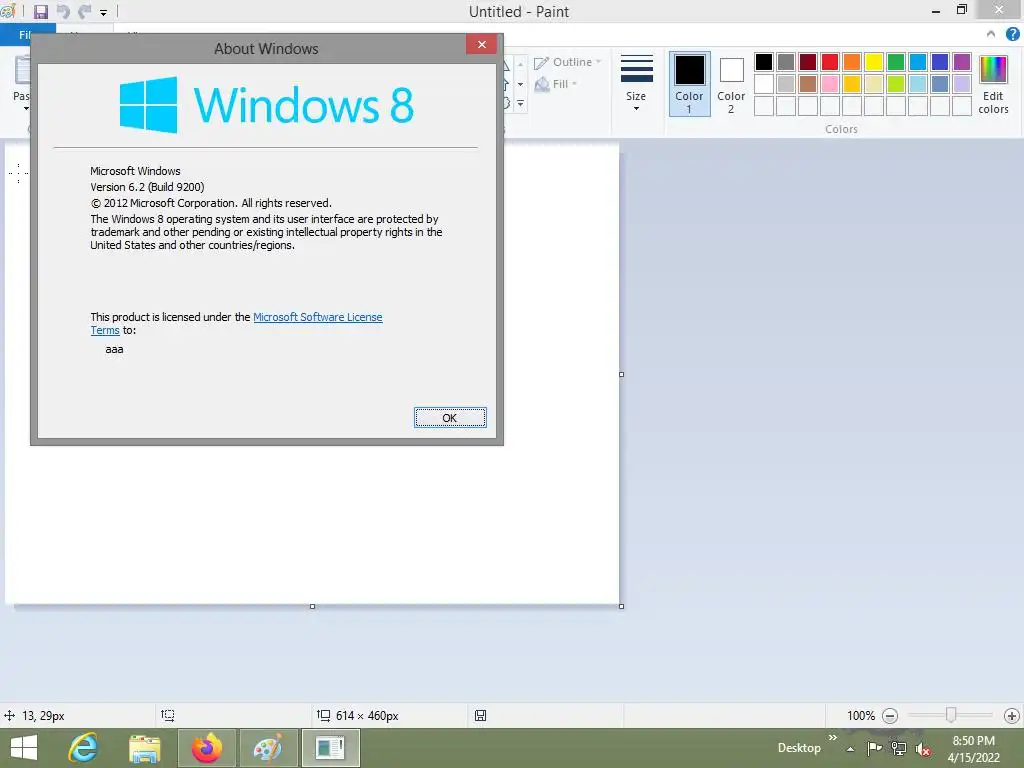Switch to About Windows taskbar button
The height and width of the screenshot is (768, 1024).
pyautogui.click(x=330, y=748)
